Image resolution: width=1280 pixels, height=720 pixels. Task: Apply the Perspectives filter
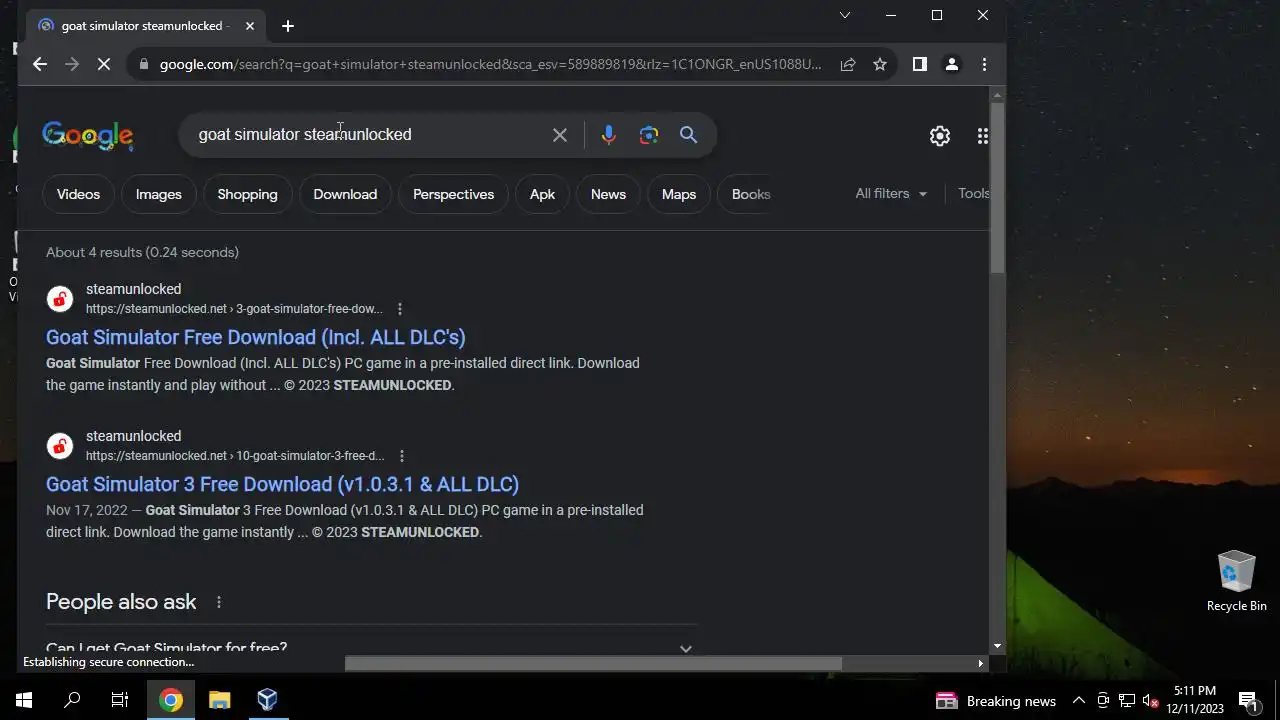[x=454, y=194]
